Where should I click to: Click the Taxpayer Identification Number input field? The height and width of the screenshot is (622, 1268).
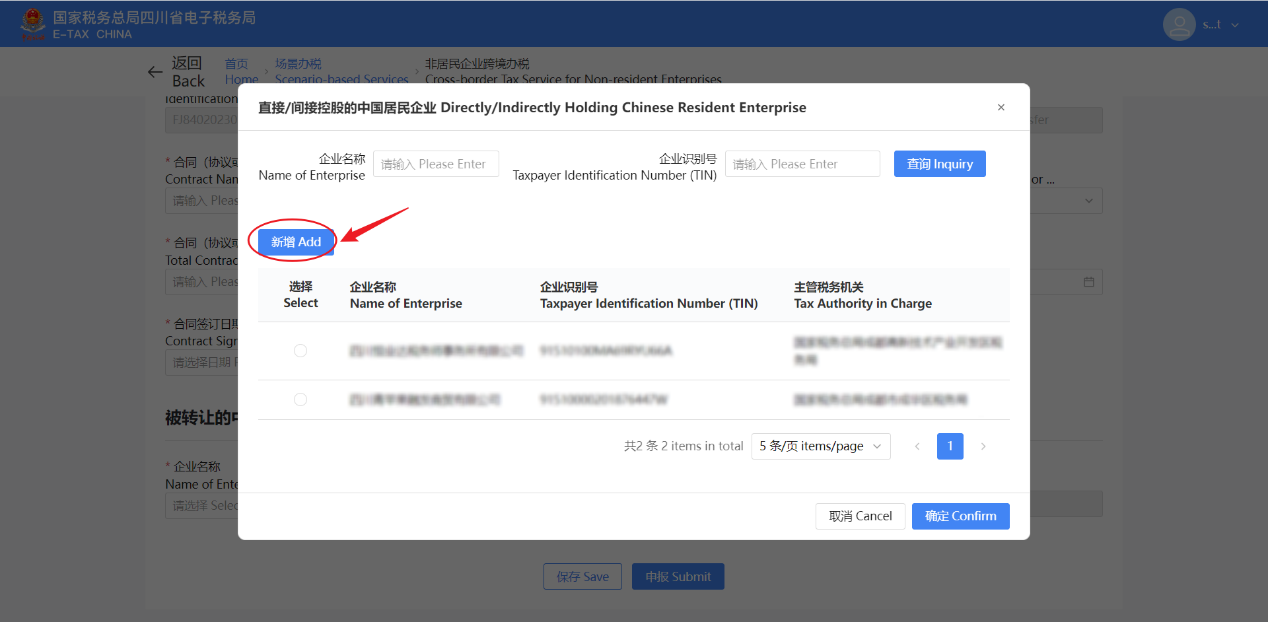[x=801, y=164]
